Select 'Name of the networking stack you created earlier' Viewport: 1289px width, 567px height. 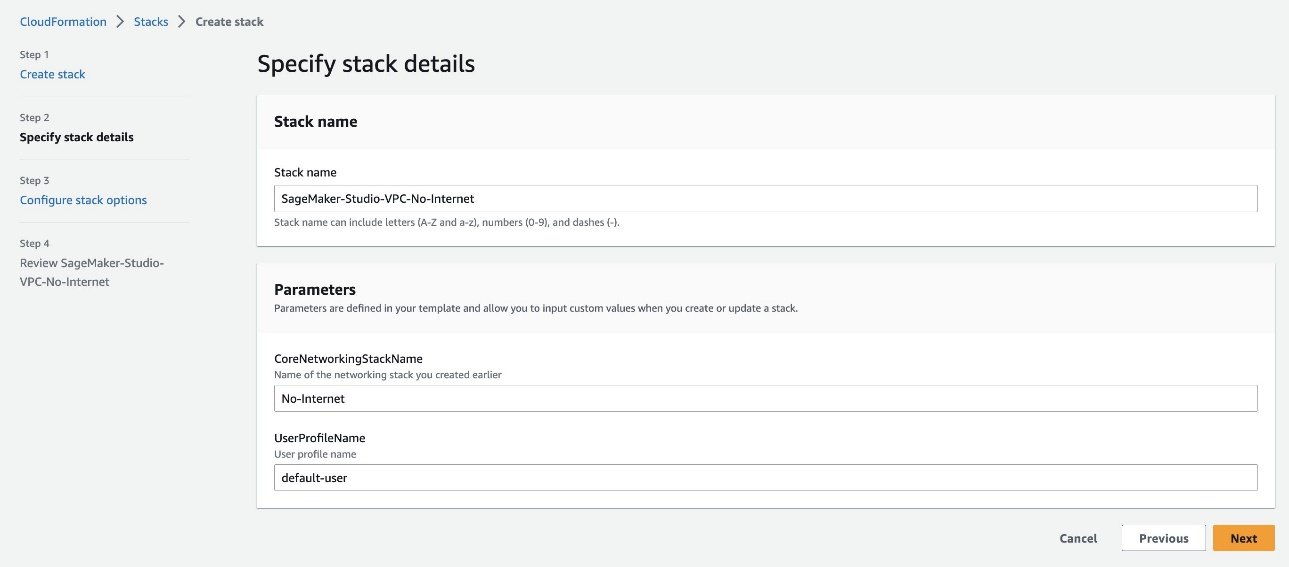pyautogui.click(x=388, y=374)
